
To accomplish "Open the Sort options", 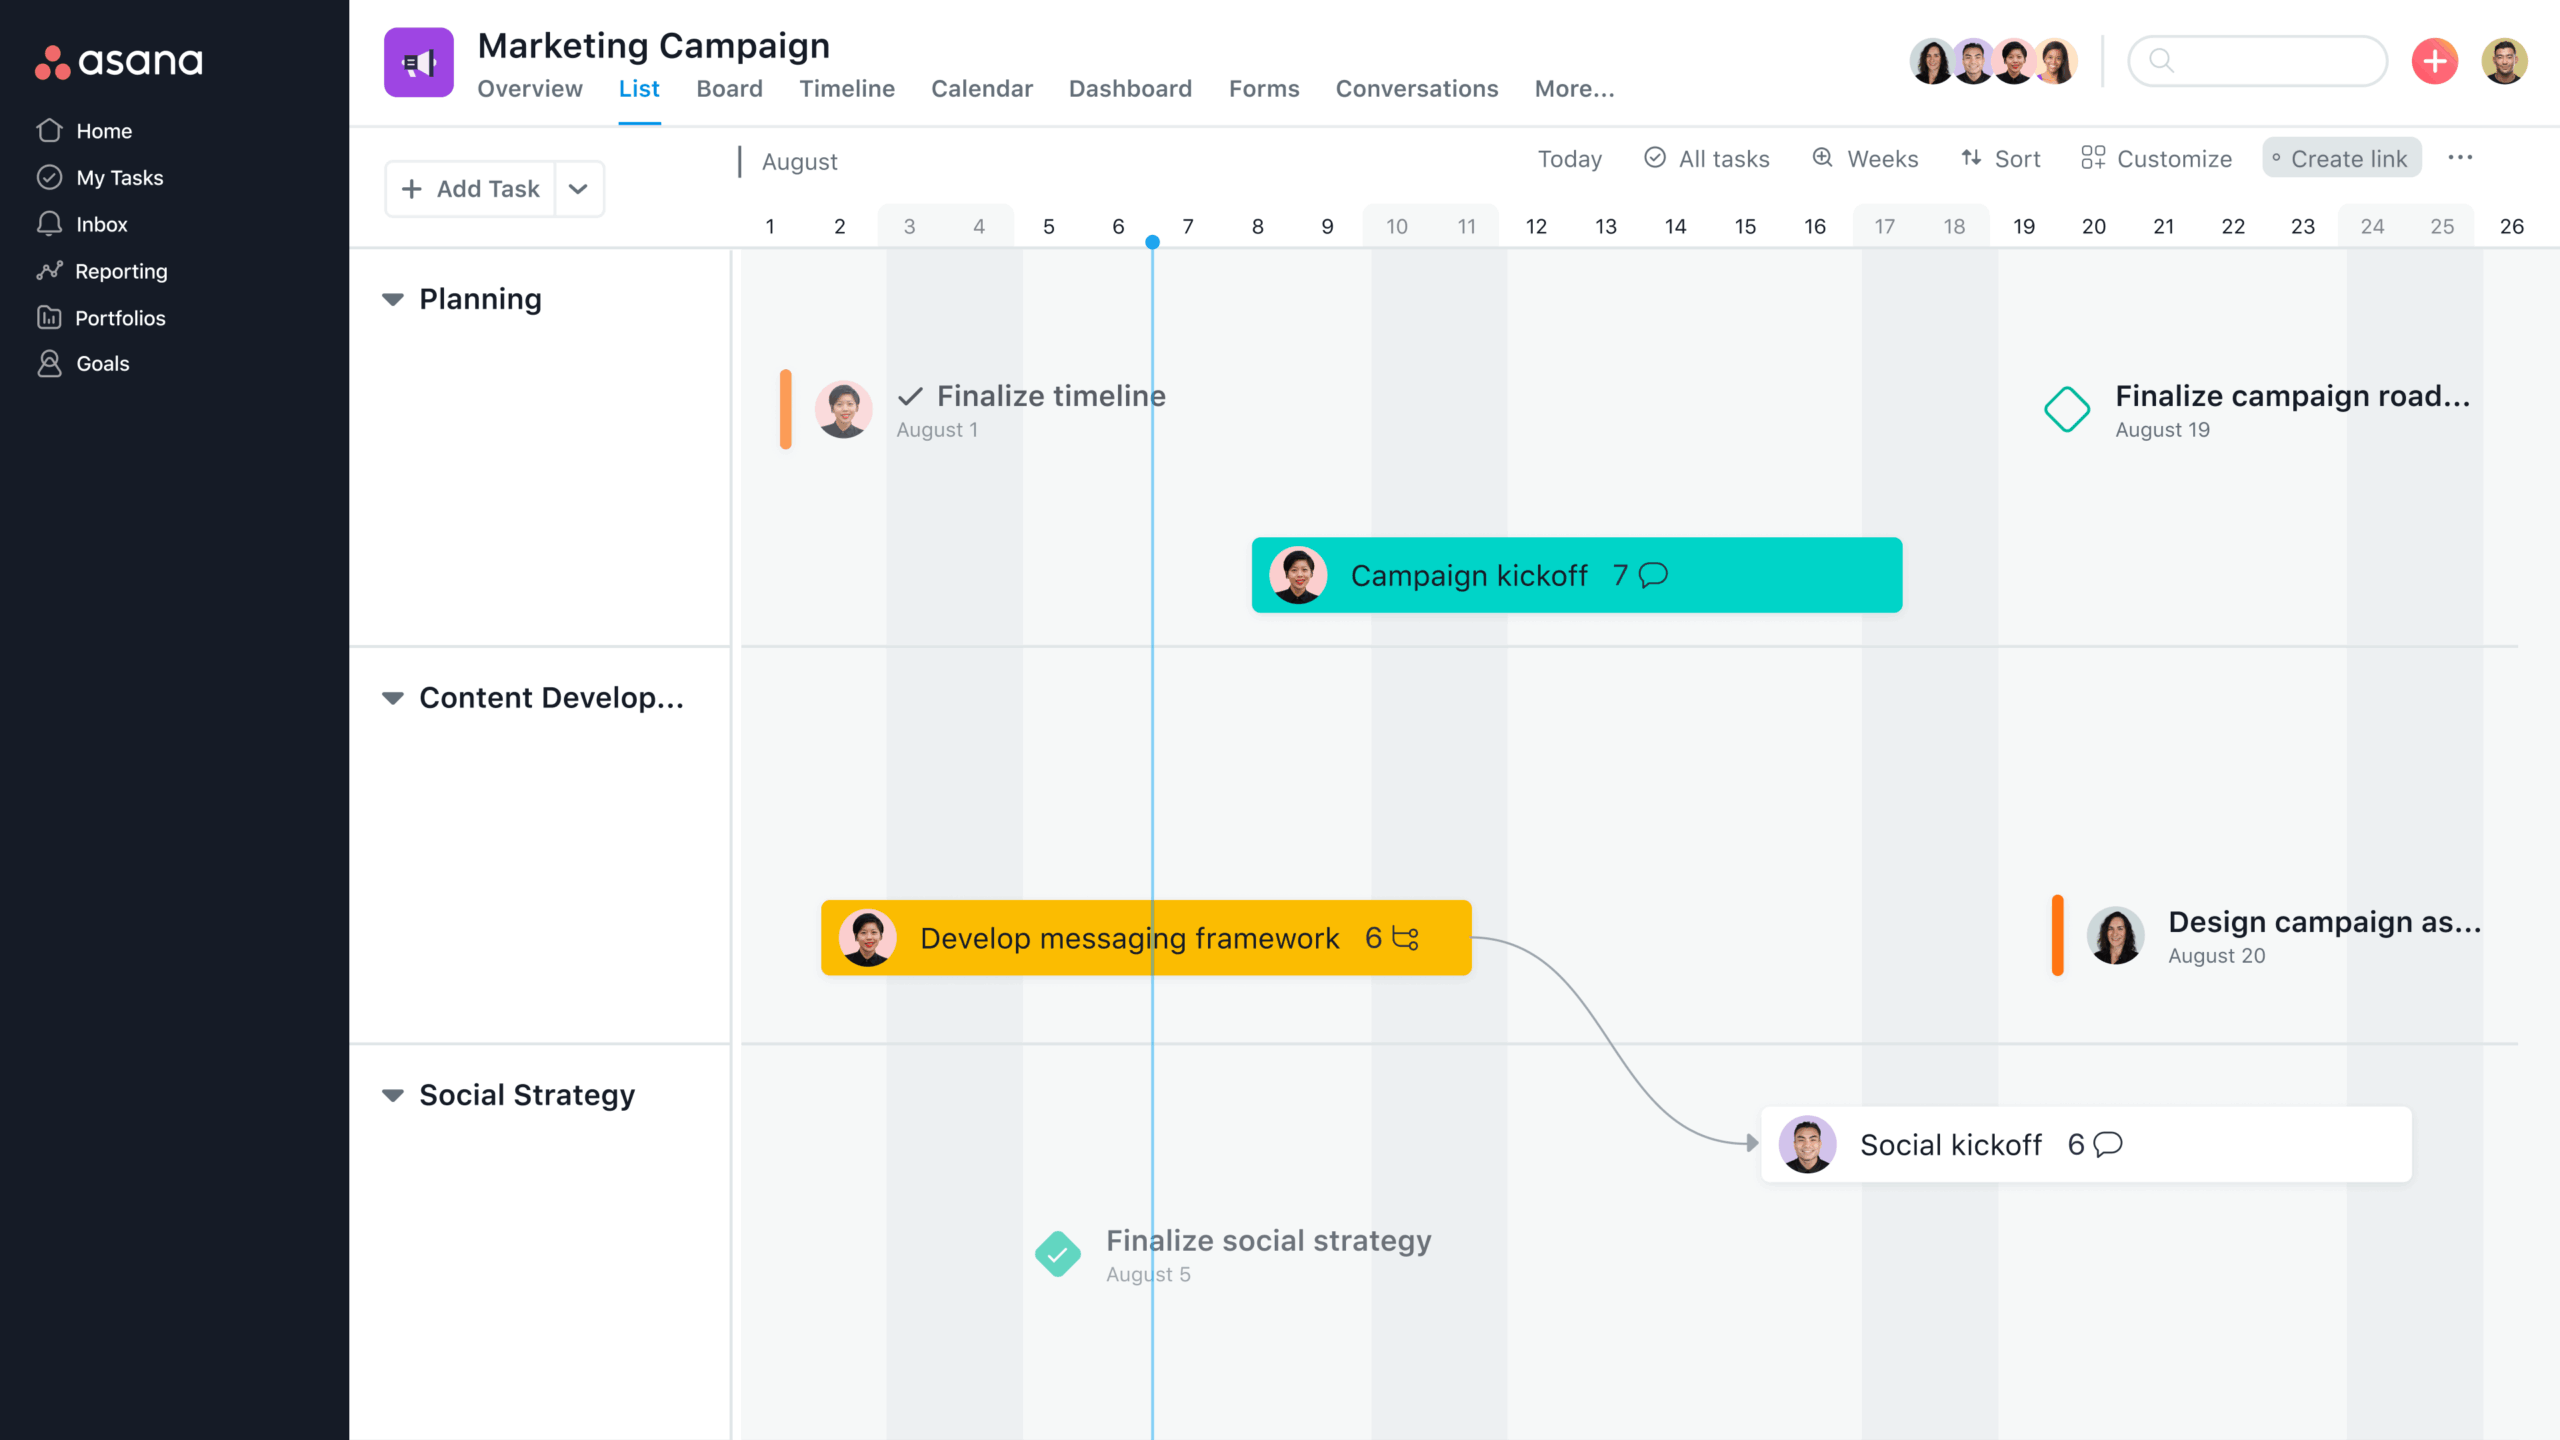I will [2000, 158].
